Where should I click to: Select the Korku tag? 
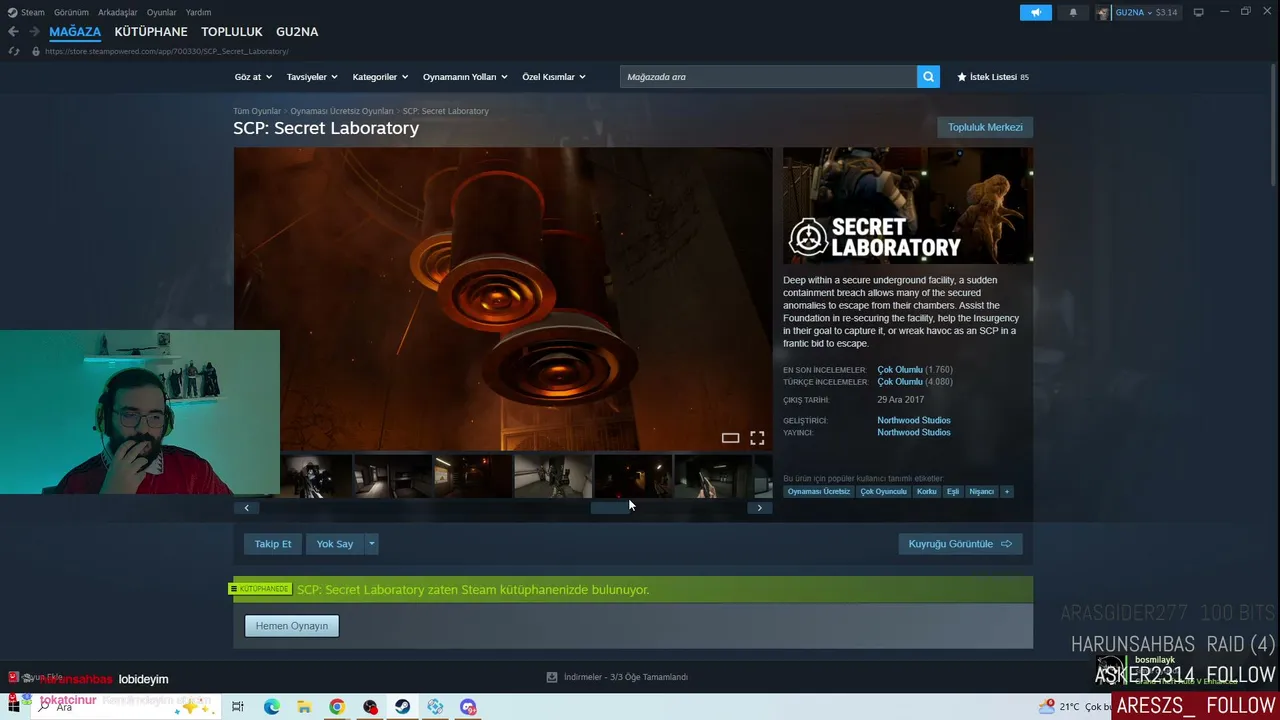click(x=927, y=491)
